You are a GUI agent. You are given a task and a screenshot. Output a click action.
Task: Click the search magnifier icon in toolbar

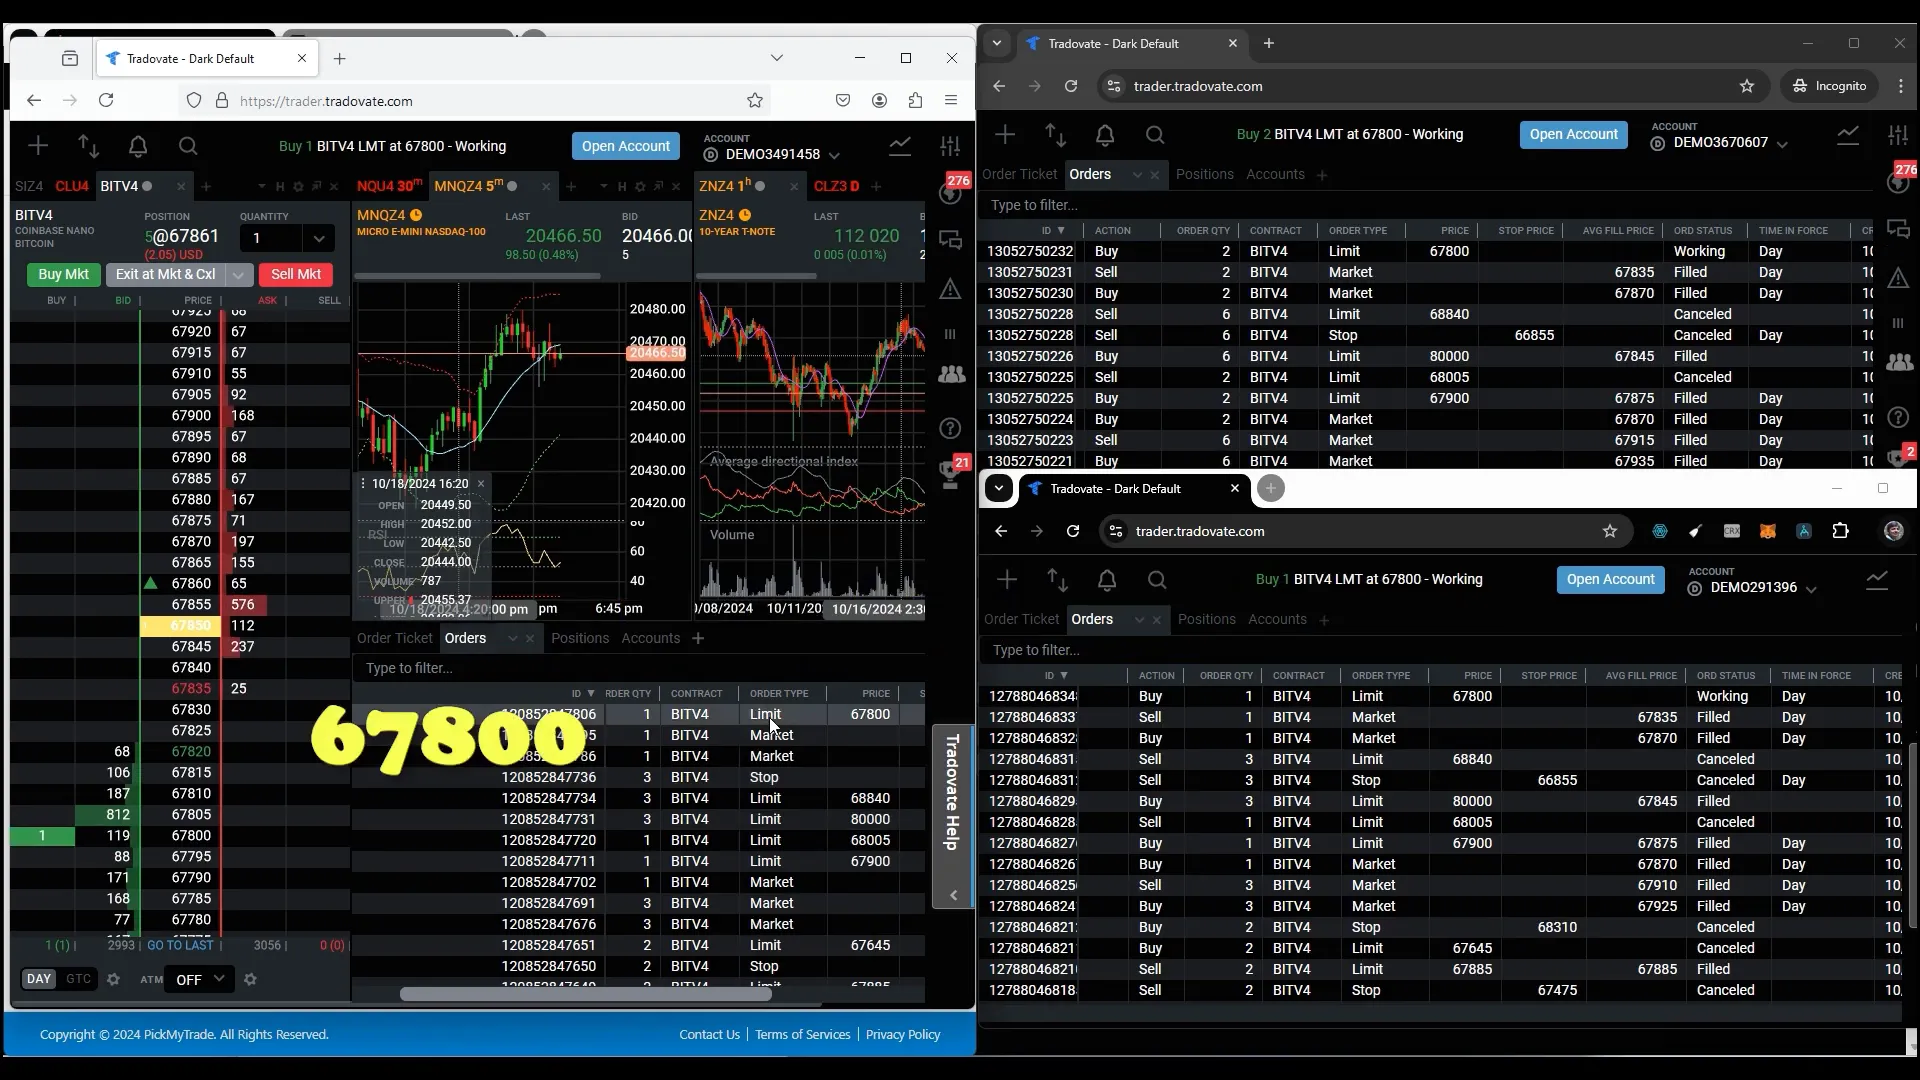tap(187, 145)
